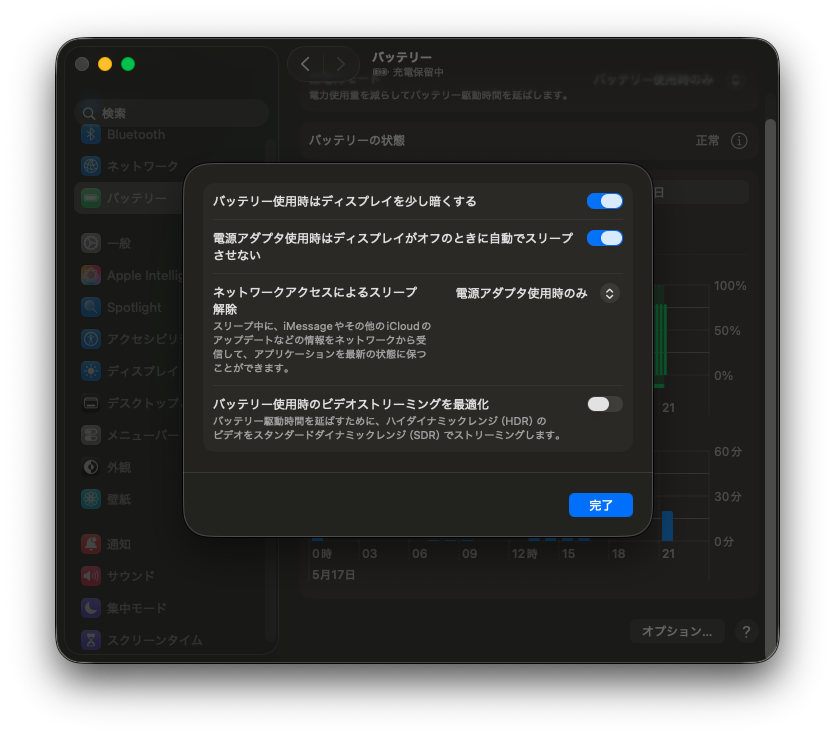835x737 pixels.
Task: Click the 5月17日 date label
Action: pos(333,575)
